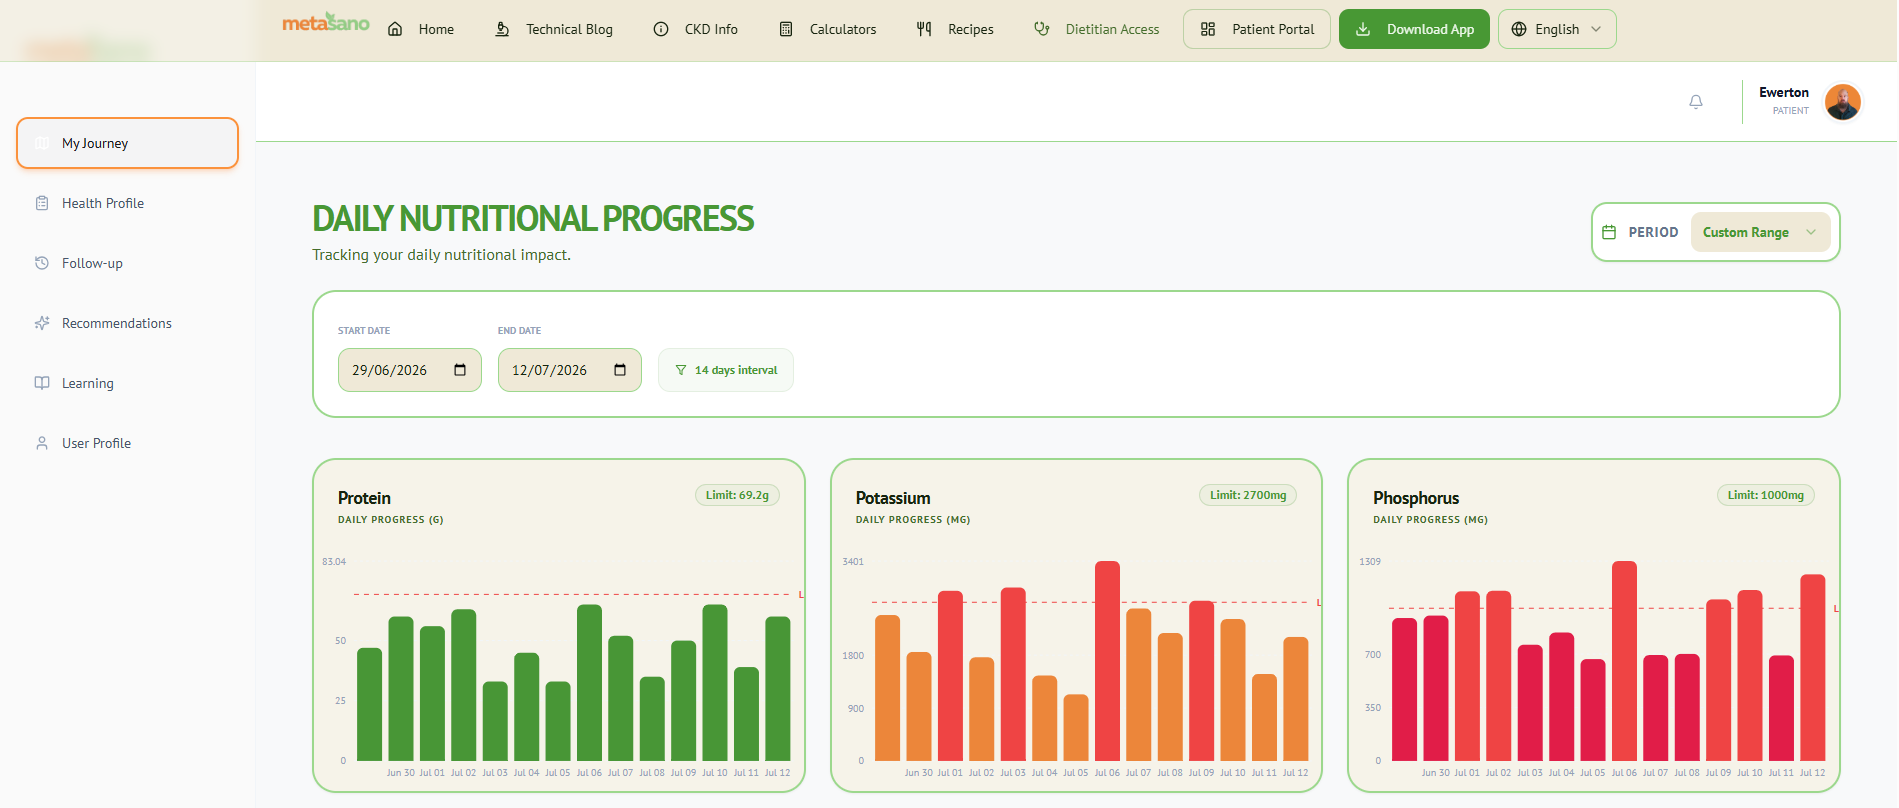Click Potassium Limit: 2700mg badge

point(1248,495)
